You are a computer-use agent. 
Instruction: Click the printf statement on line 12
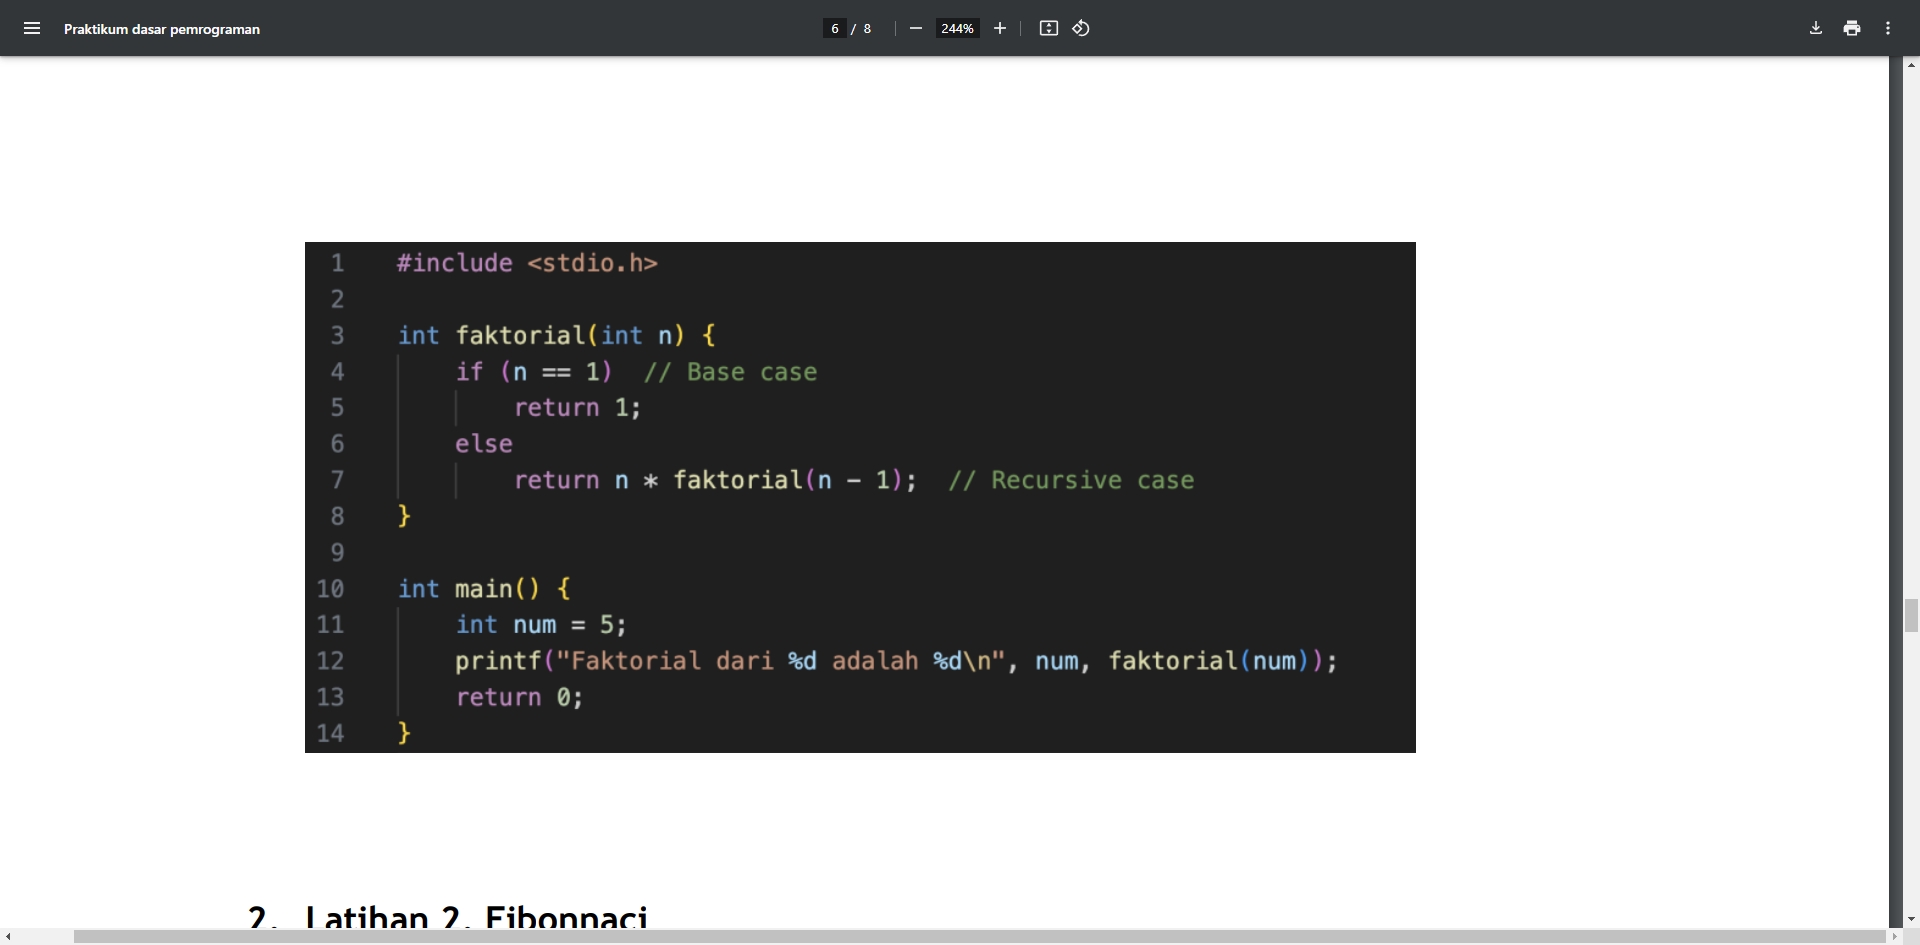click(x=896, y=661)
